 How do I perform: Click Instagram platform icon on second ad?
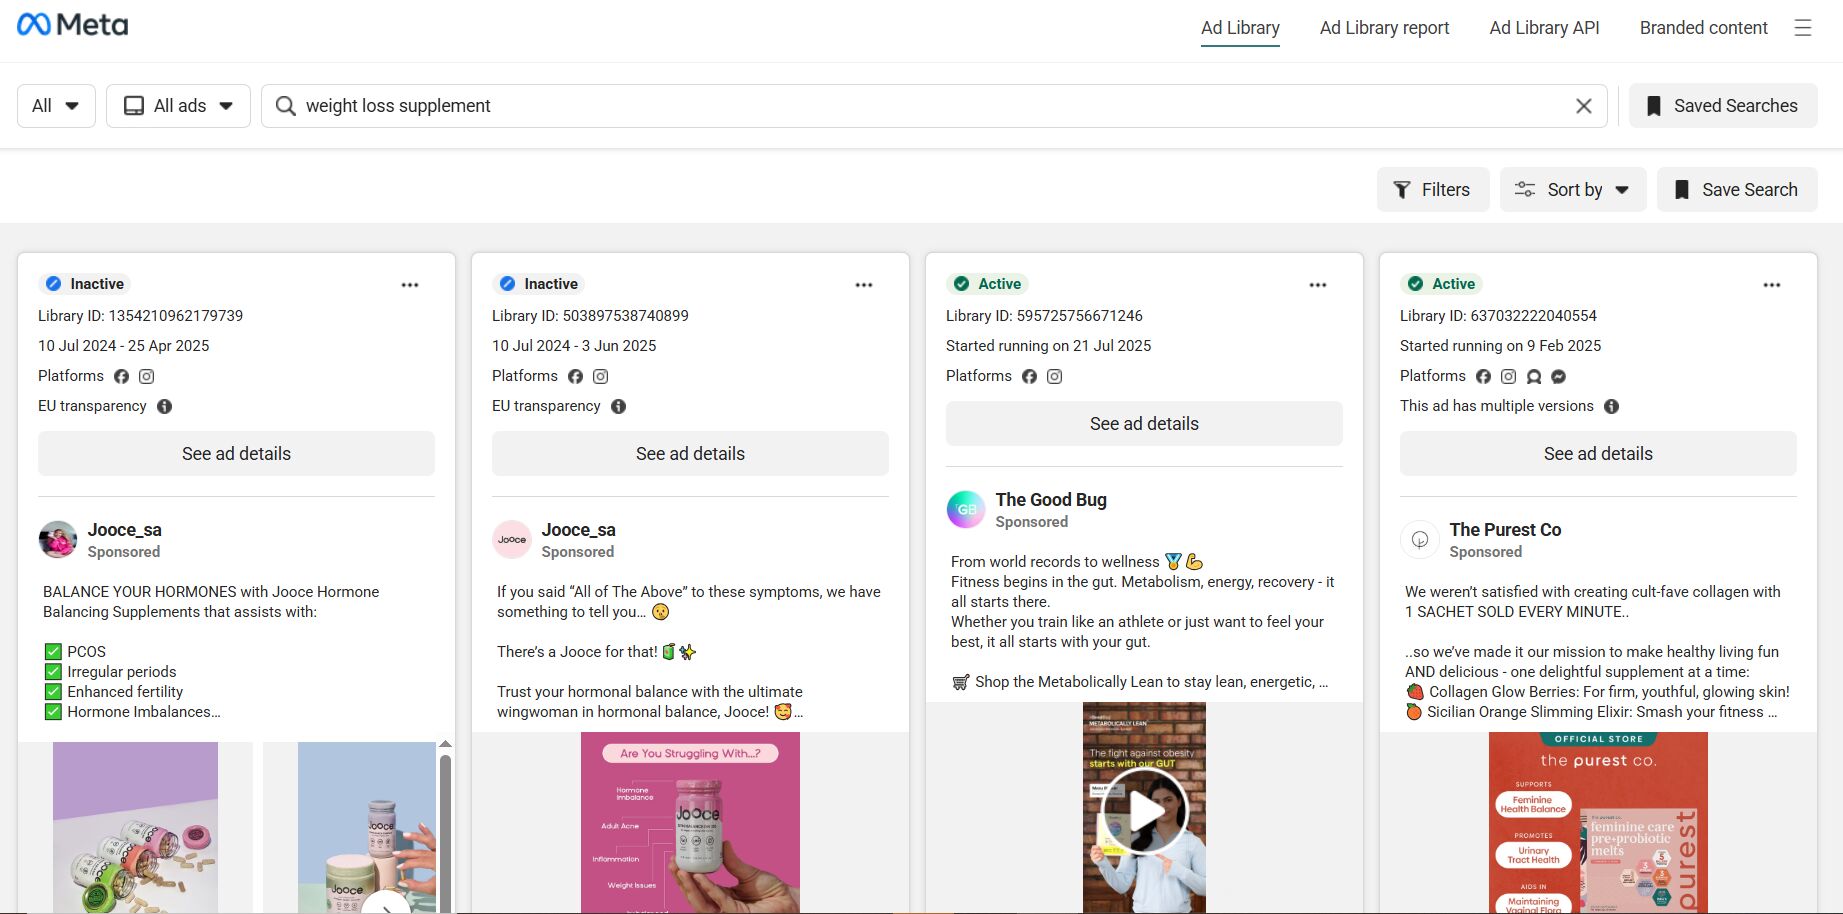(601, 377)
